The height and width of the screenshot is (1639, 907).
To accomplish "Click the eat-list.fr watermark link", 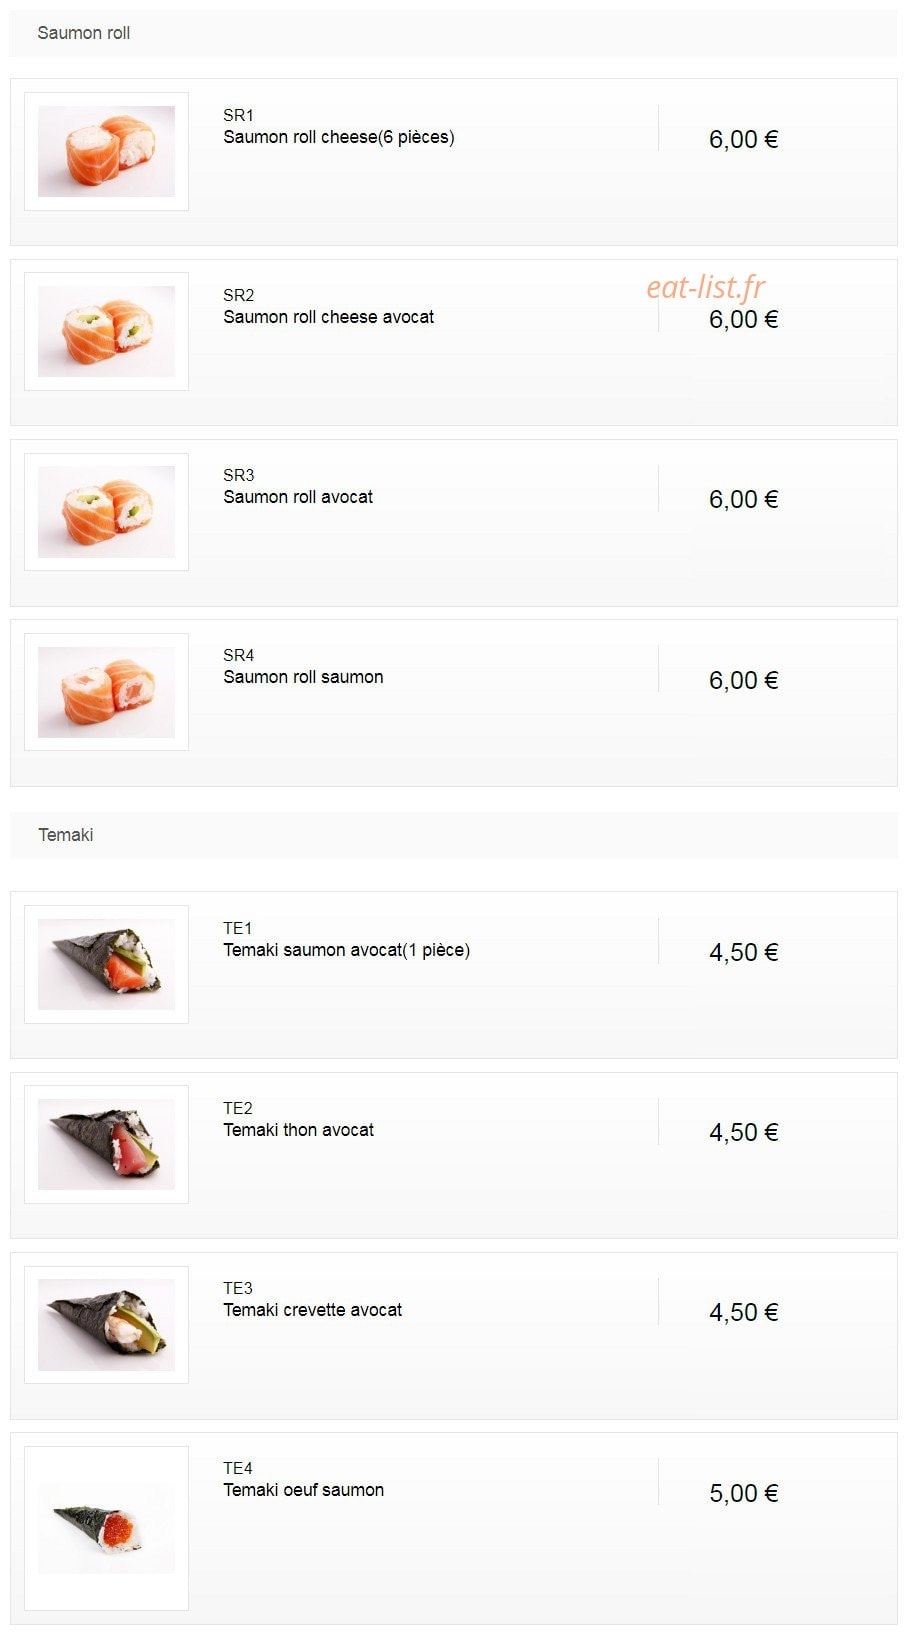I will click(706, 287).
